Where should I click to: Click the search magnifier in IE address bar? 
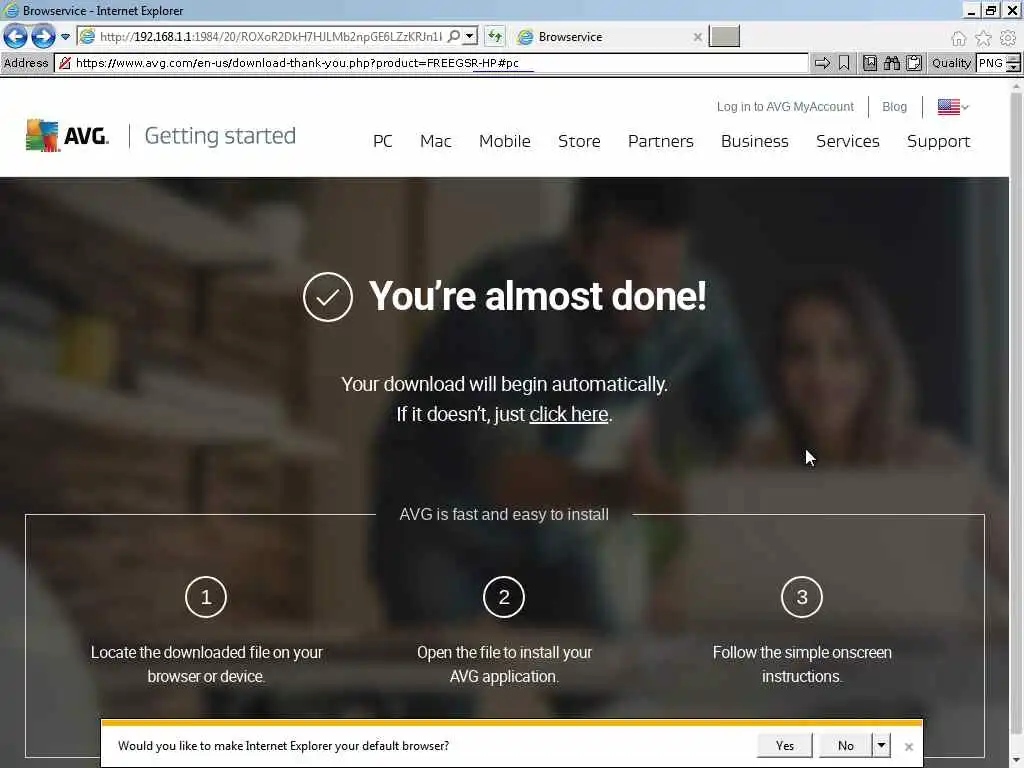click(x=453, y=37)
